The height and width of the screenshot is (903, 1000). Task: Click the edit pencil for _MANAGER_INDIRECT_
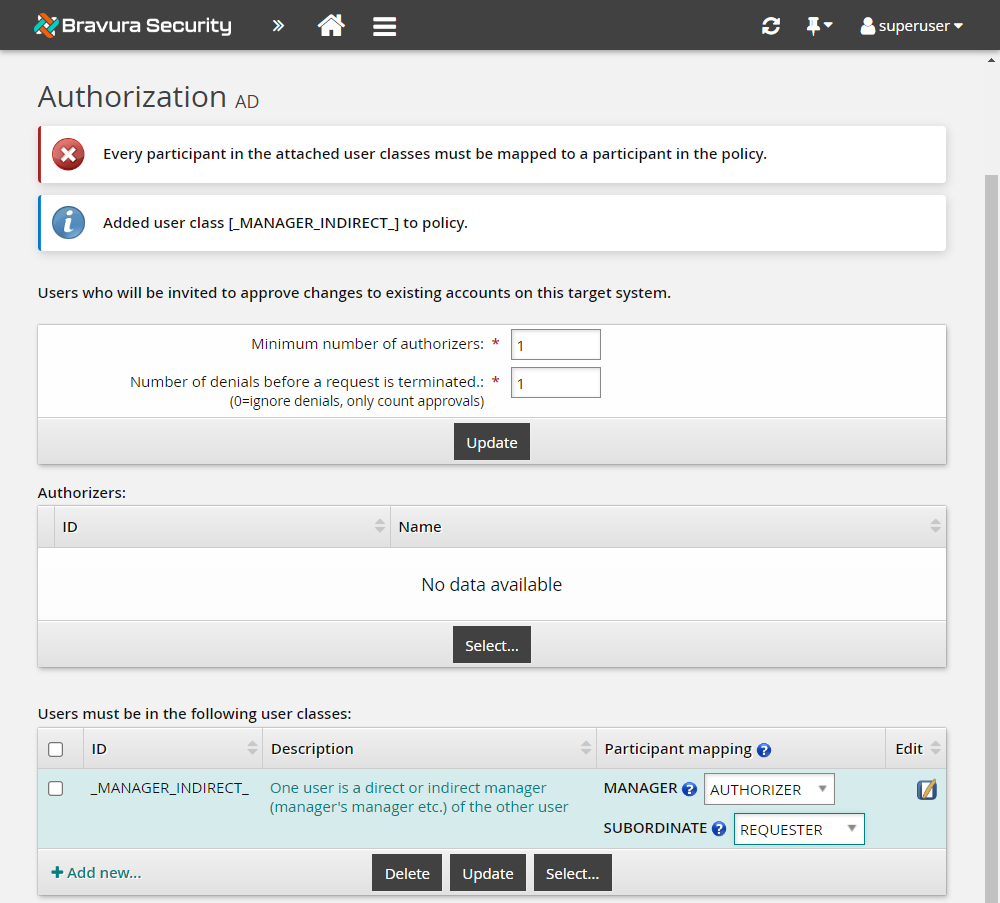926,789
